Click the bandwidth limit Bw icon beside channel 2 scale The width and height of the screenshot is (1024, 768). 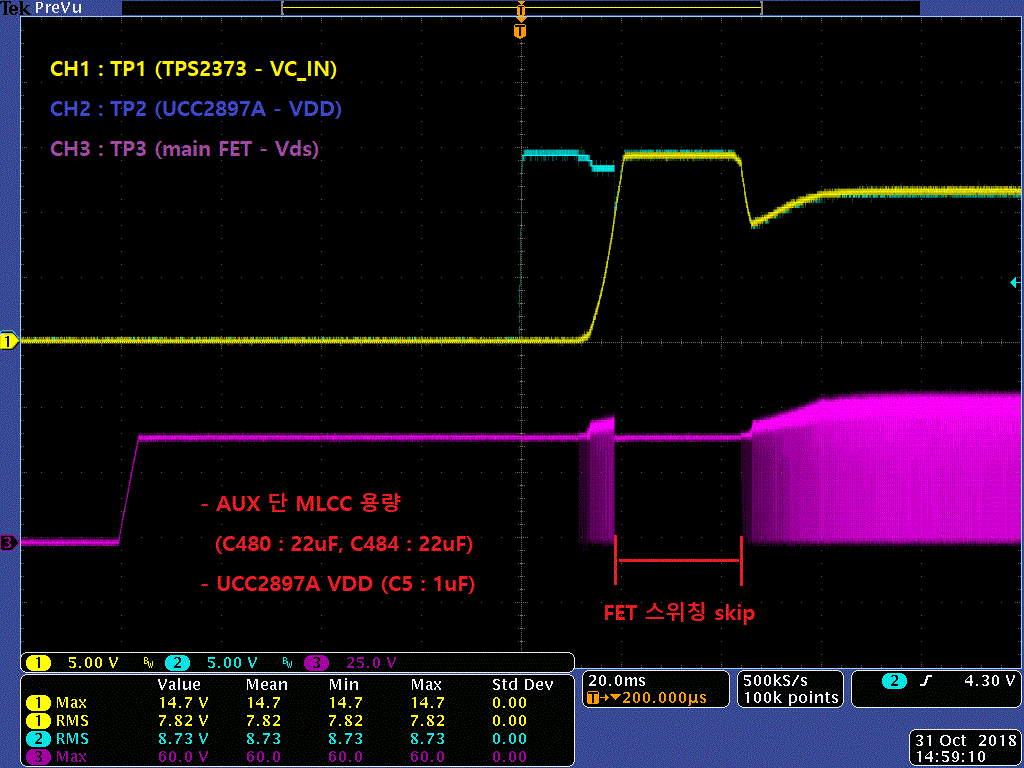[x=287, y=664]
